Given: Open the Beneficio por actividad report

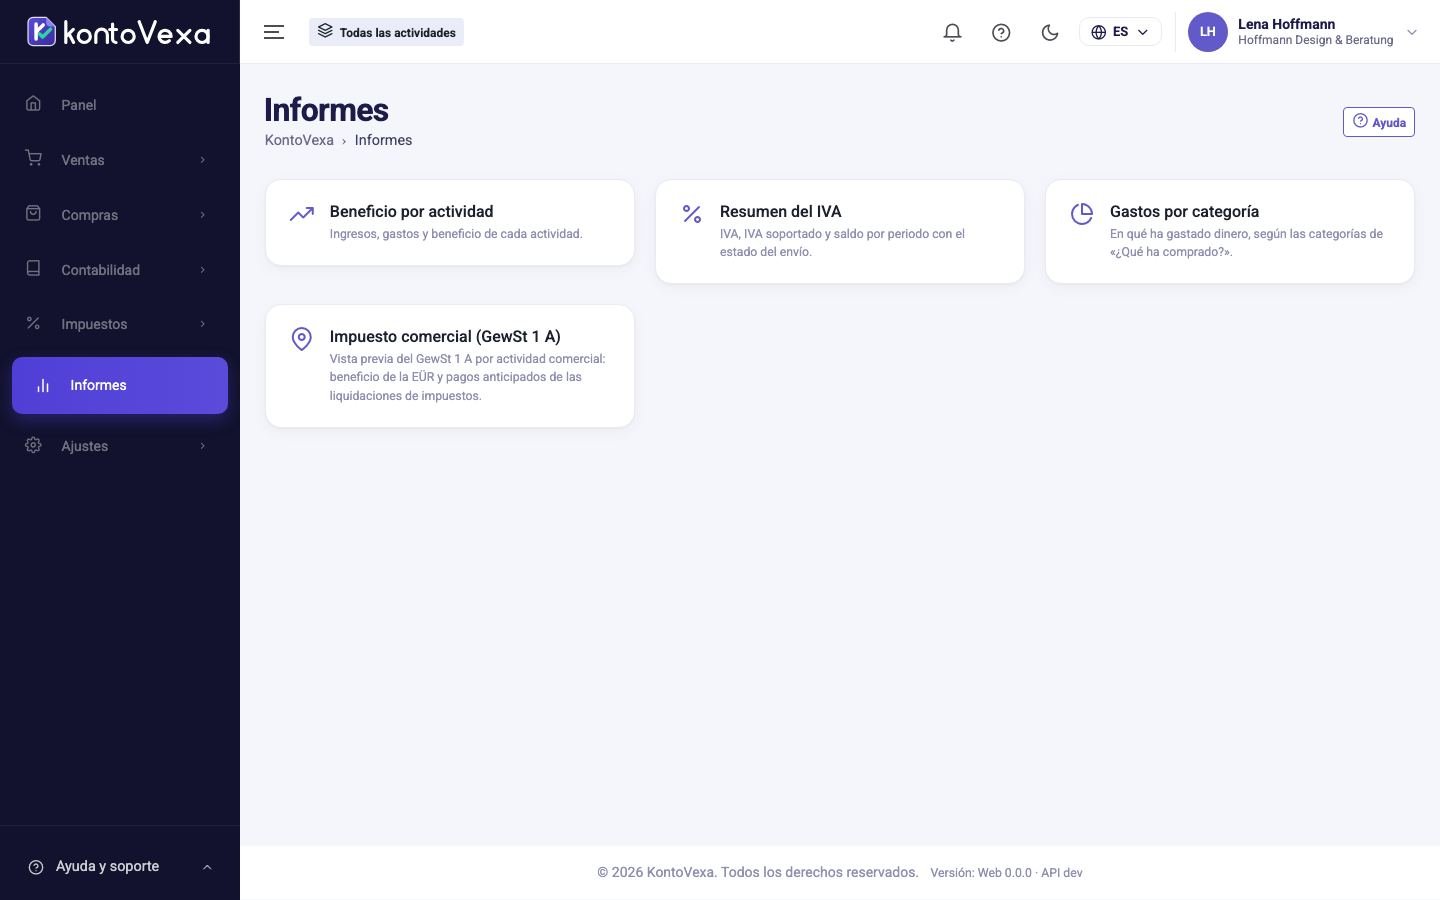Looking at the screenshot, I should coord(450,223).
